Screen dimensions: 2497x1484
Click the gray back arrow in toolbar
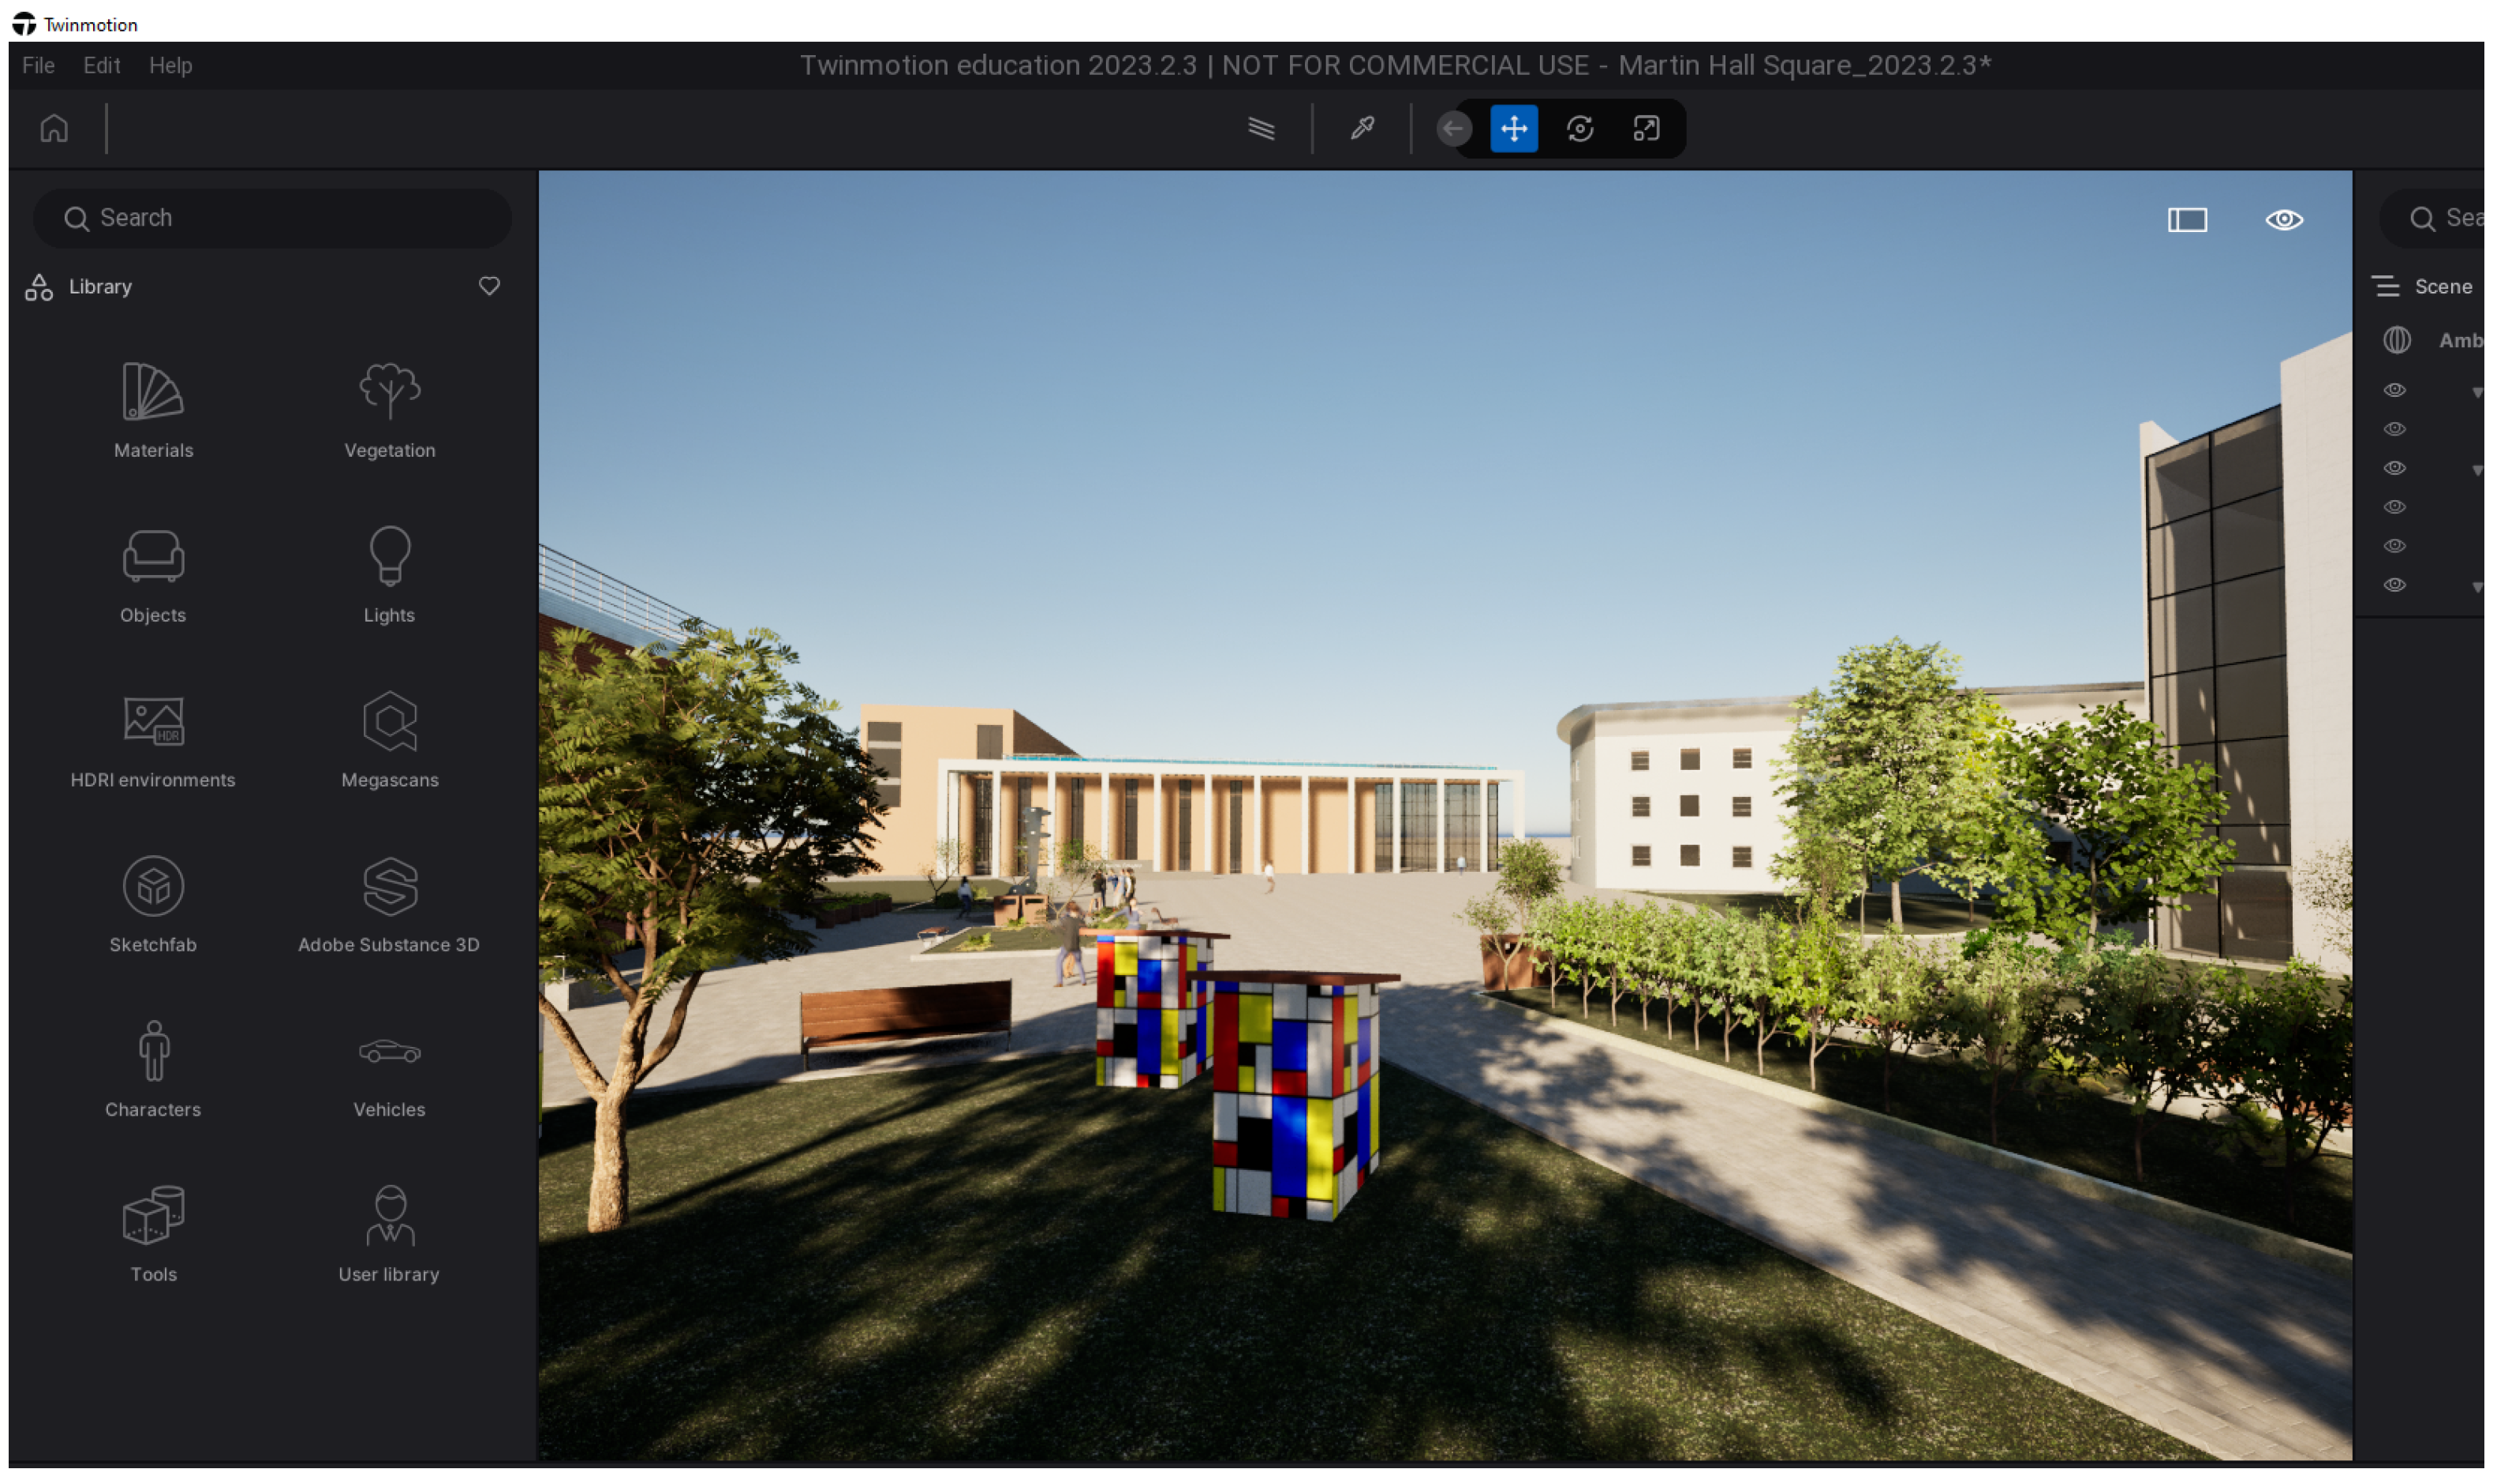coord(1454,128)
